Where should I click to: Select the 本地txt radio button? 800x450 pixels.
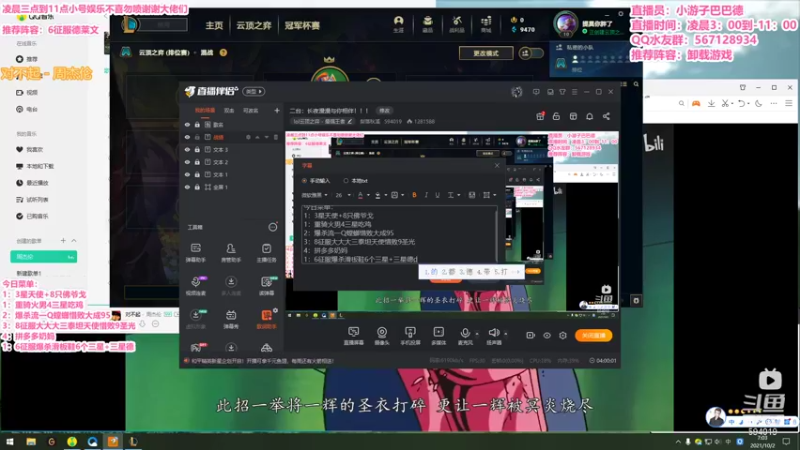point(346,181)
